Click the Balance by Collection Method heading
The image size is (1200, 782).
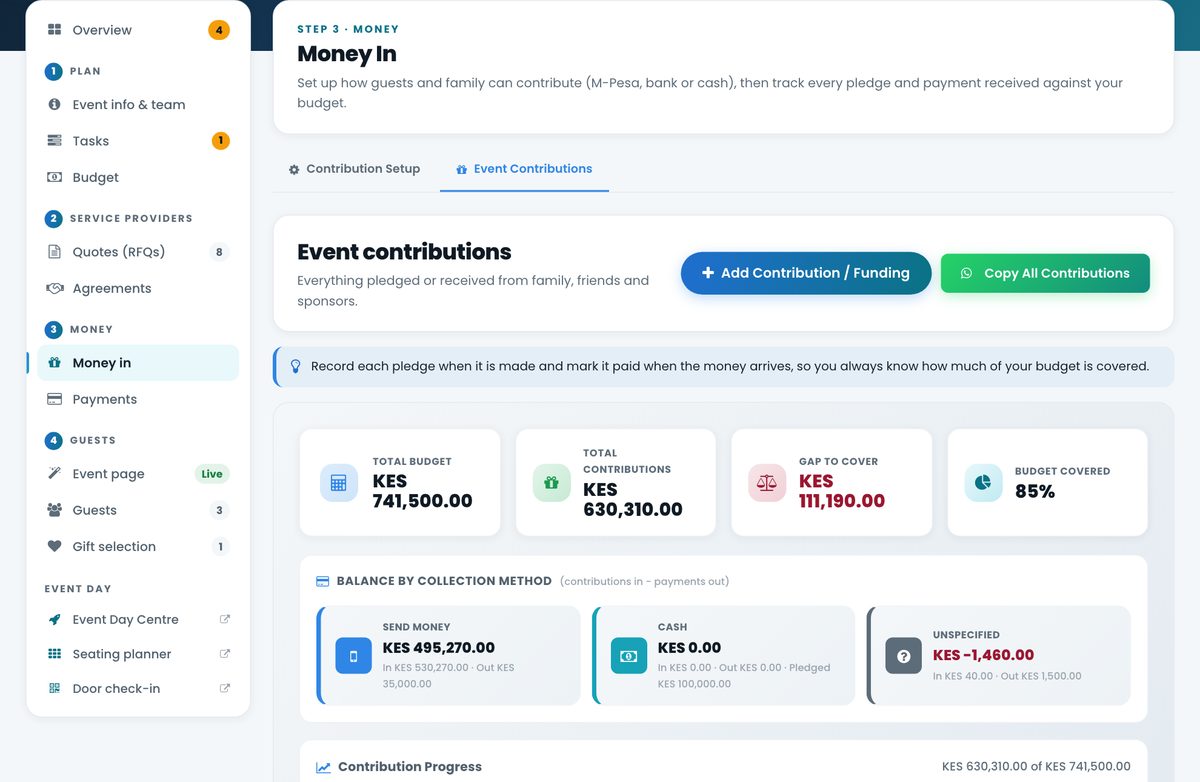pos(444,581)
